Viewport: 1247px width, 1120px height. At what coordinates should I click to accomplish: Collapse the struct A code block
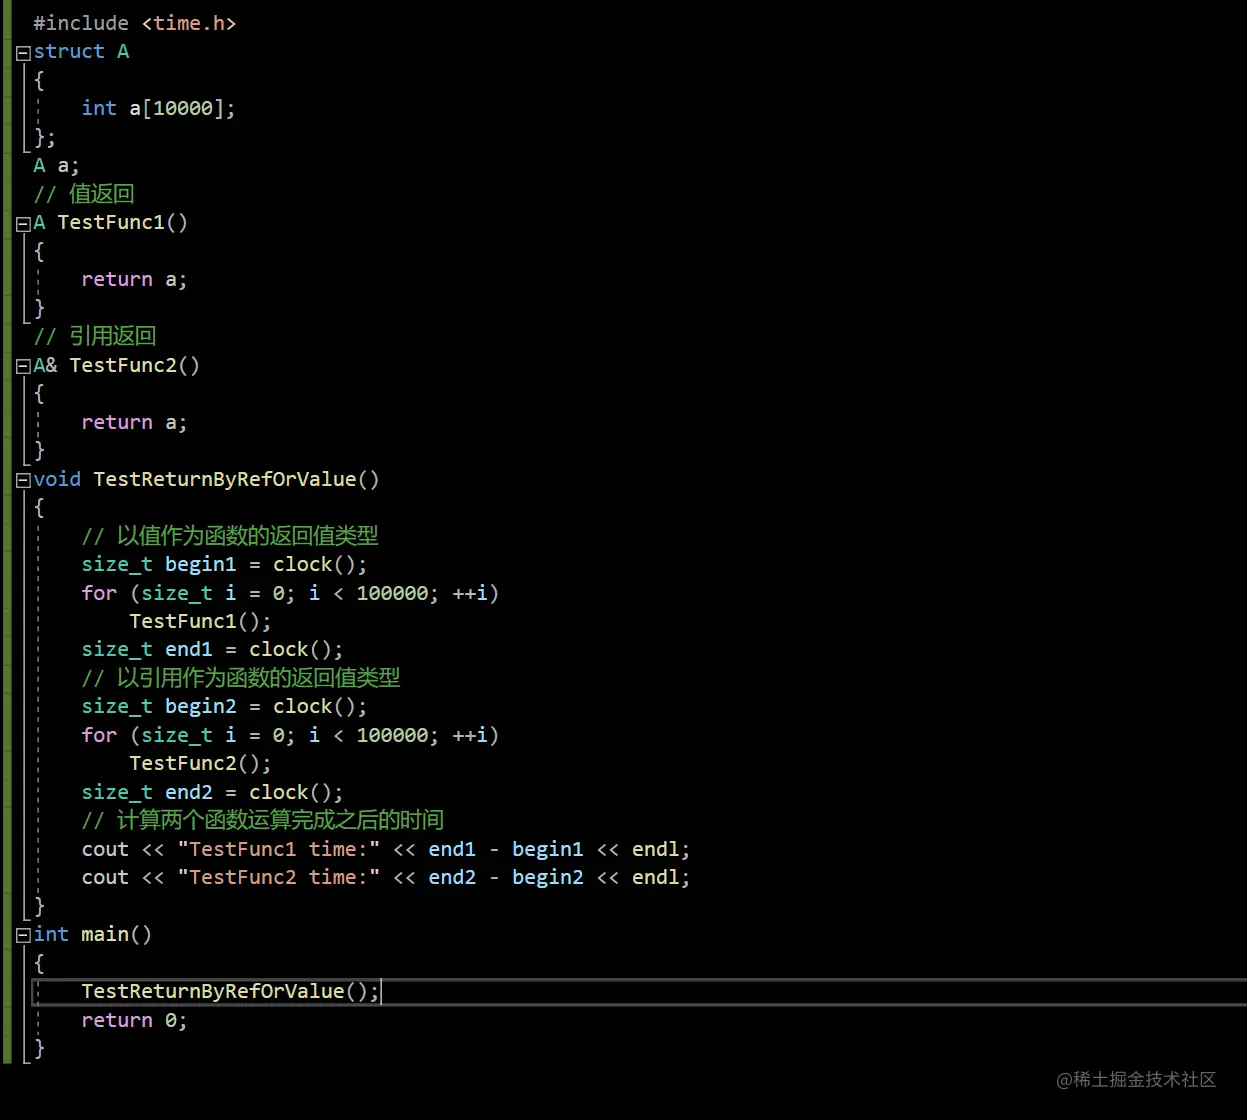(23, 53)
